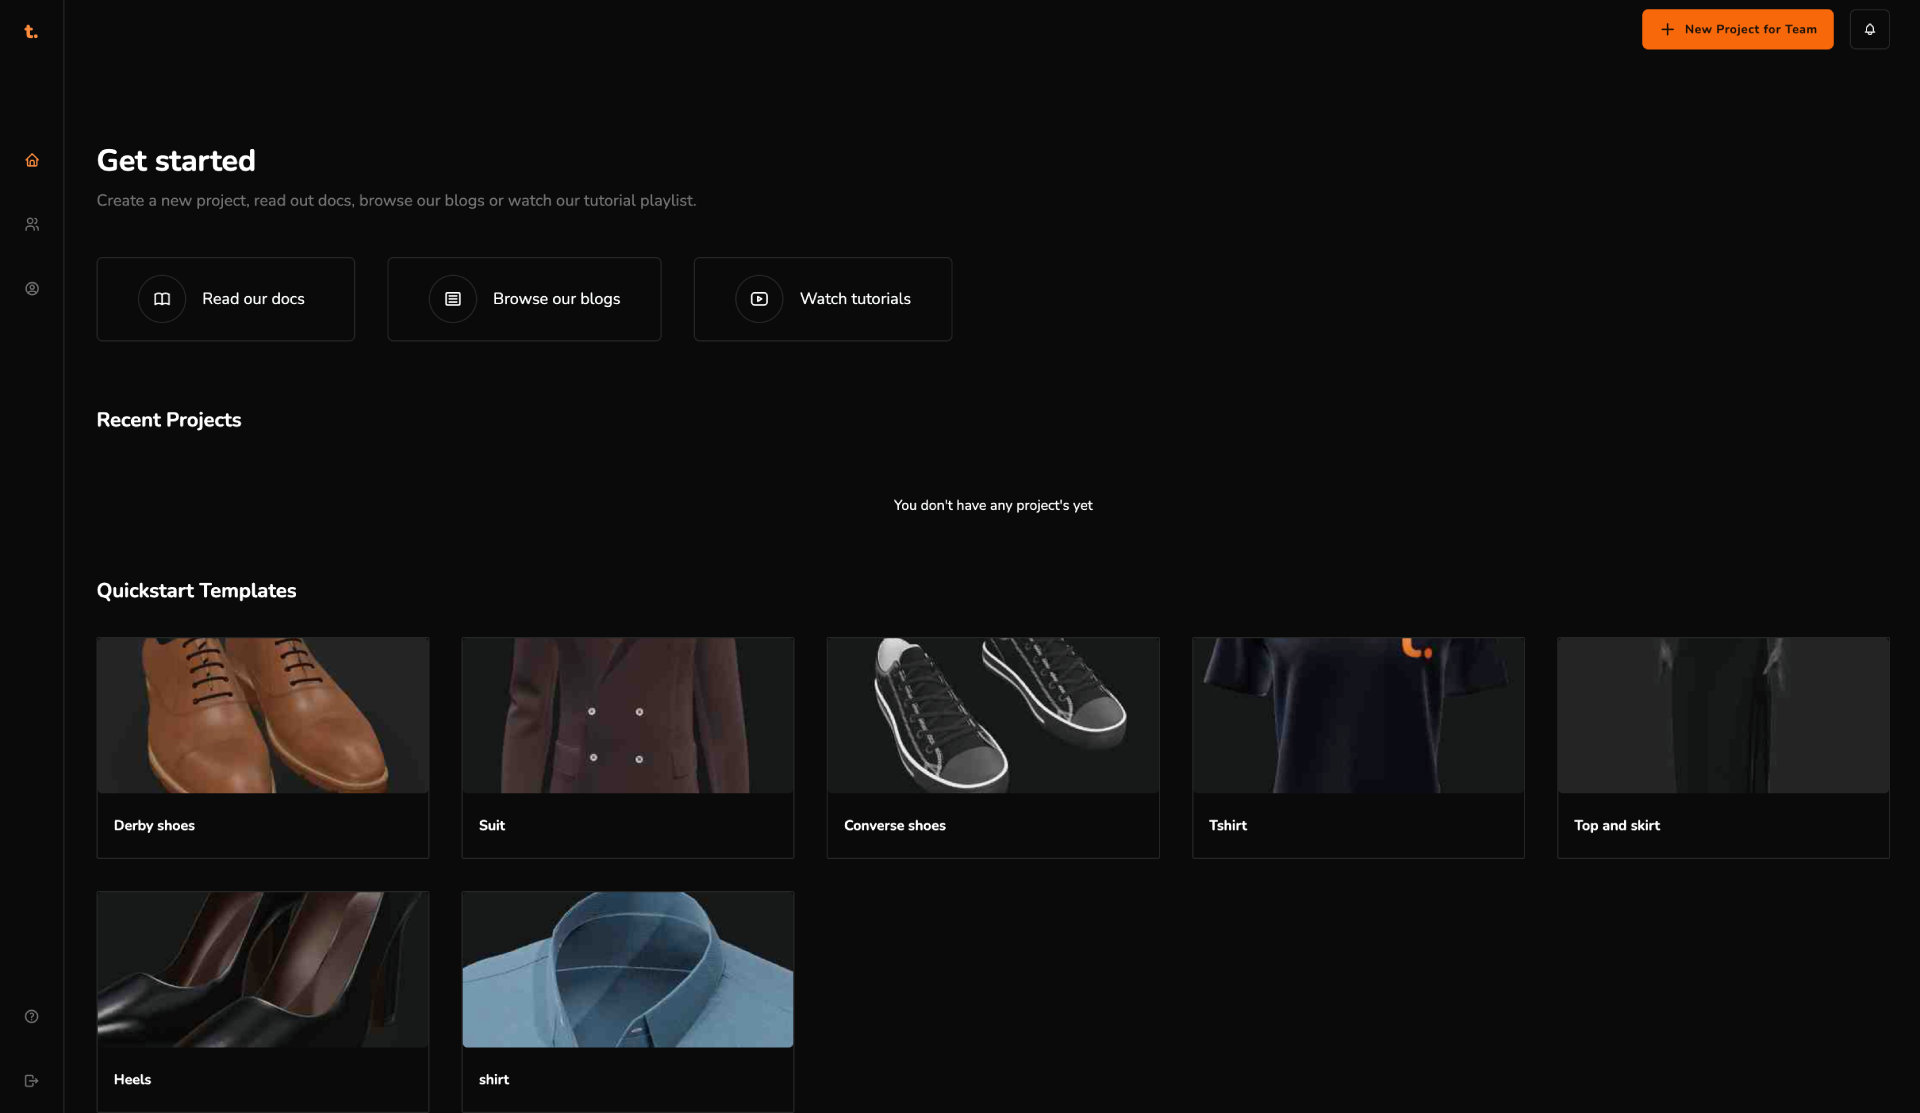Click the play video tutorials icon
The height and width of the screenshot is (1113, 1920).
click(x=759, y=299)
